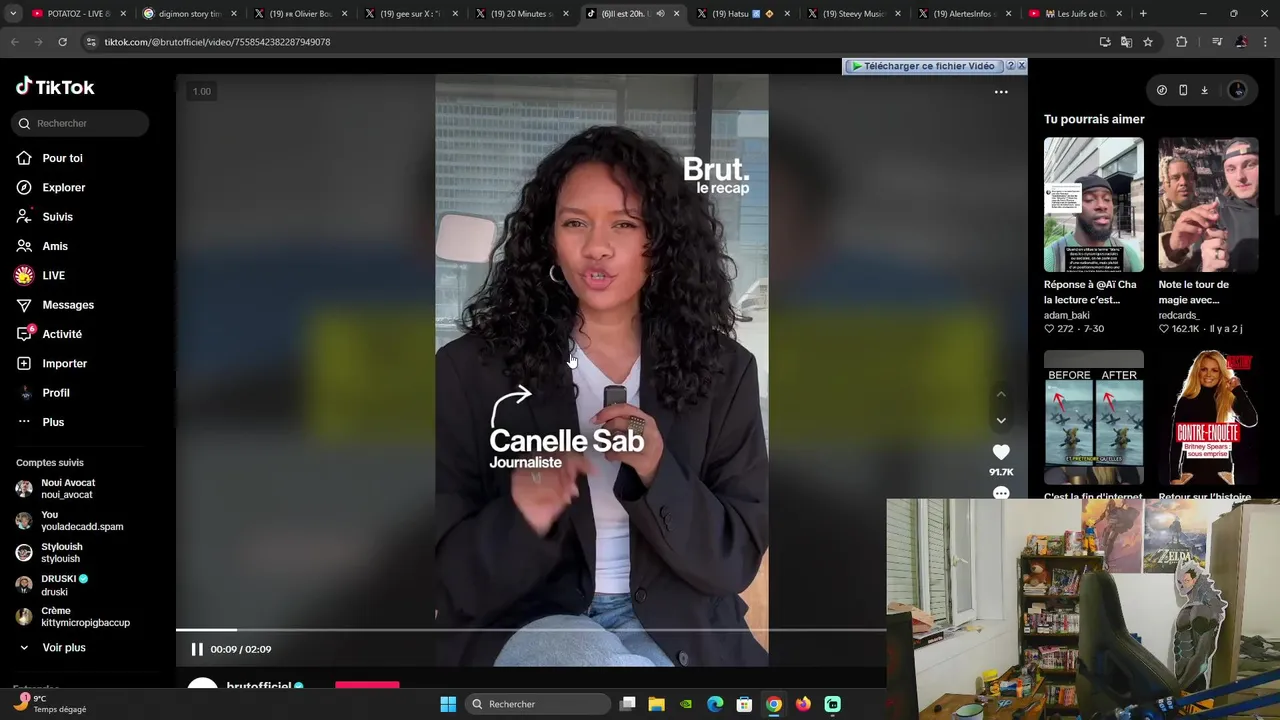The height and width of the screenshot is (720, 1280).
Task: Open the Chrome three-dot menu
Action: click(1265, 42)
